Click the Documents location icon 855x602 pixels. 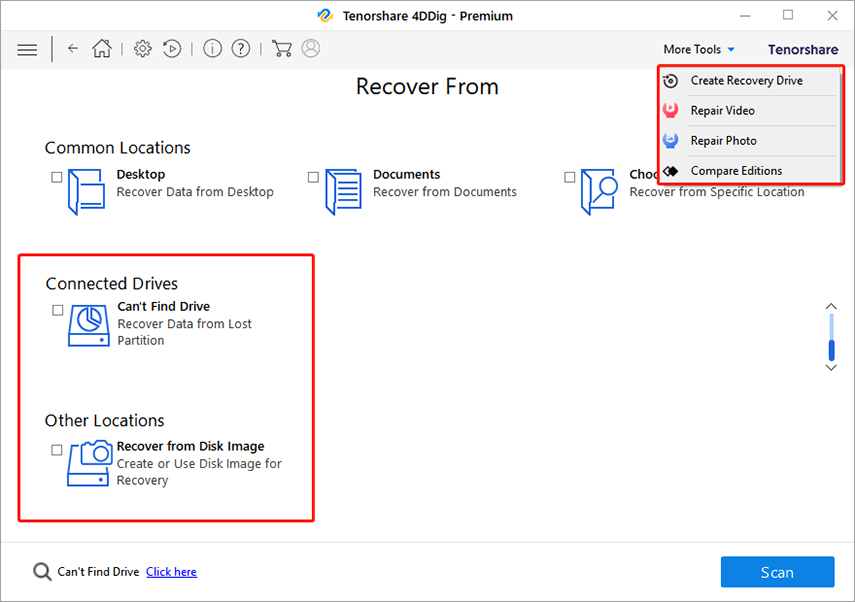coord(344,192)
